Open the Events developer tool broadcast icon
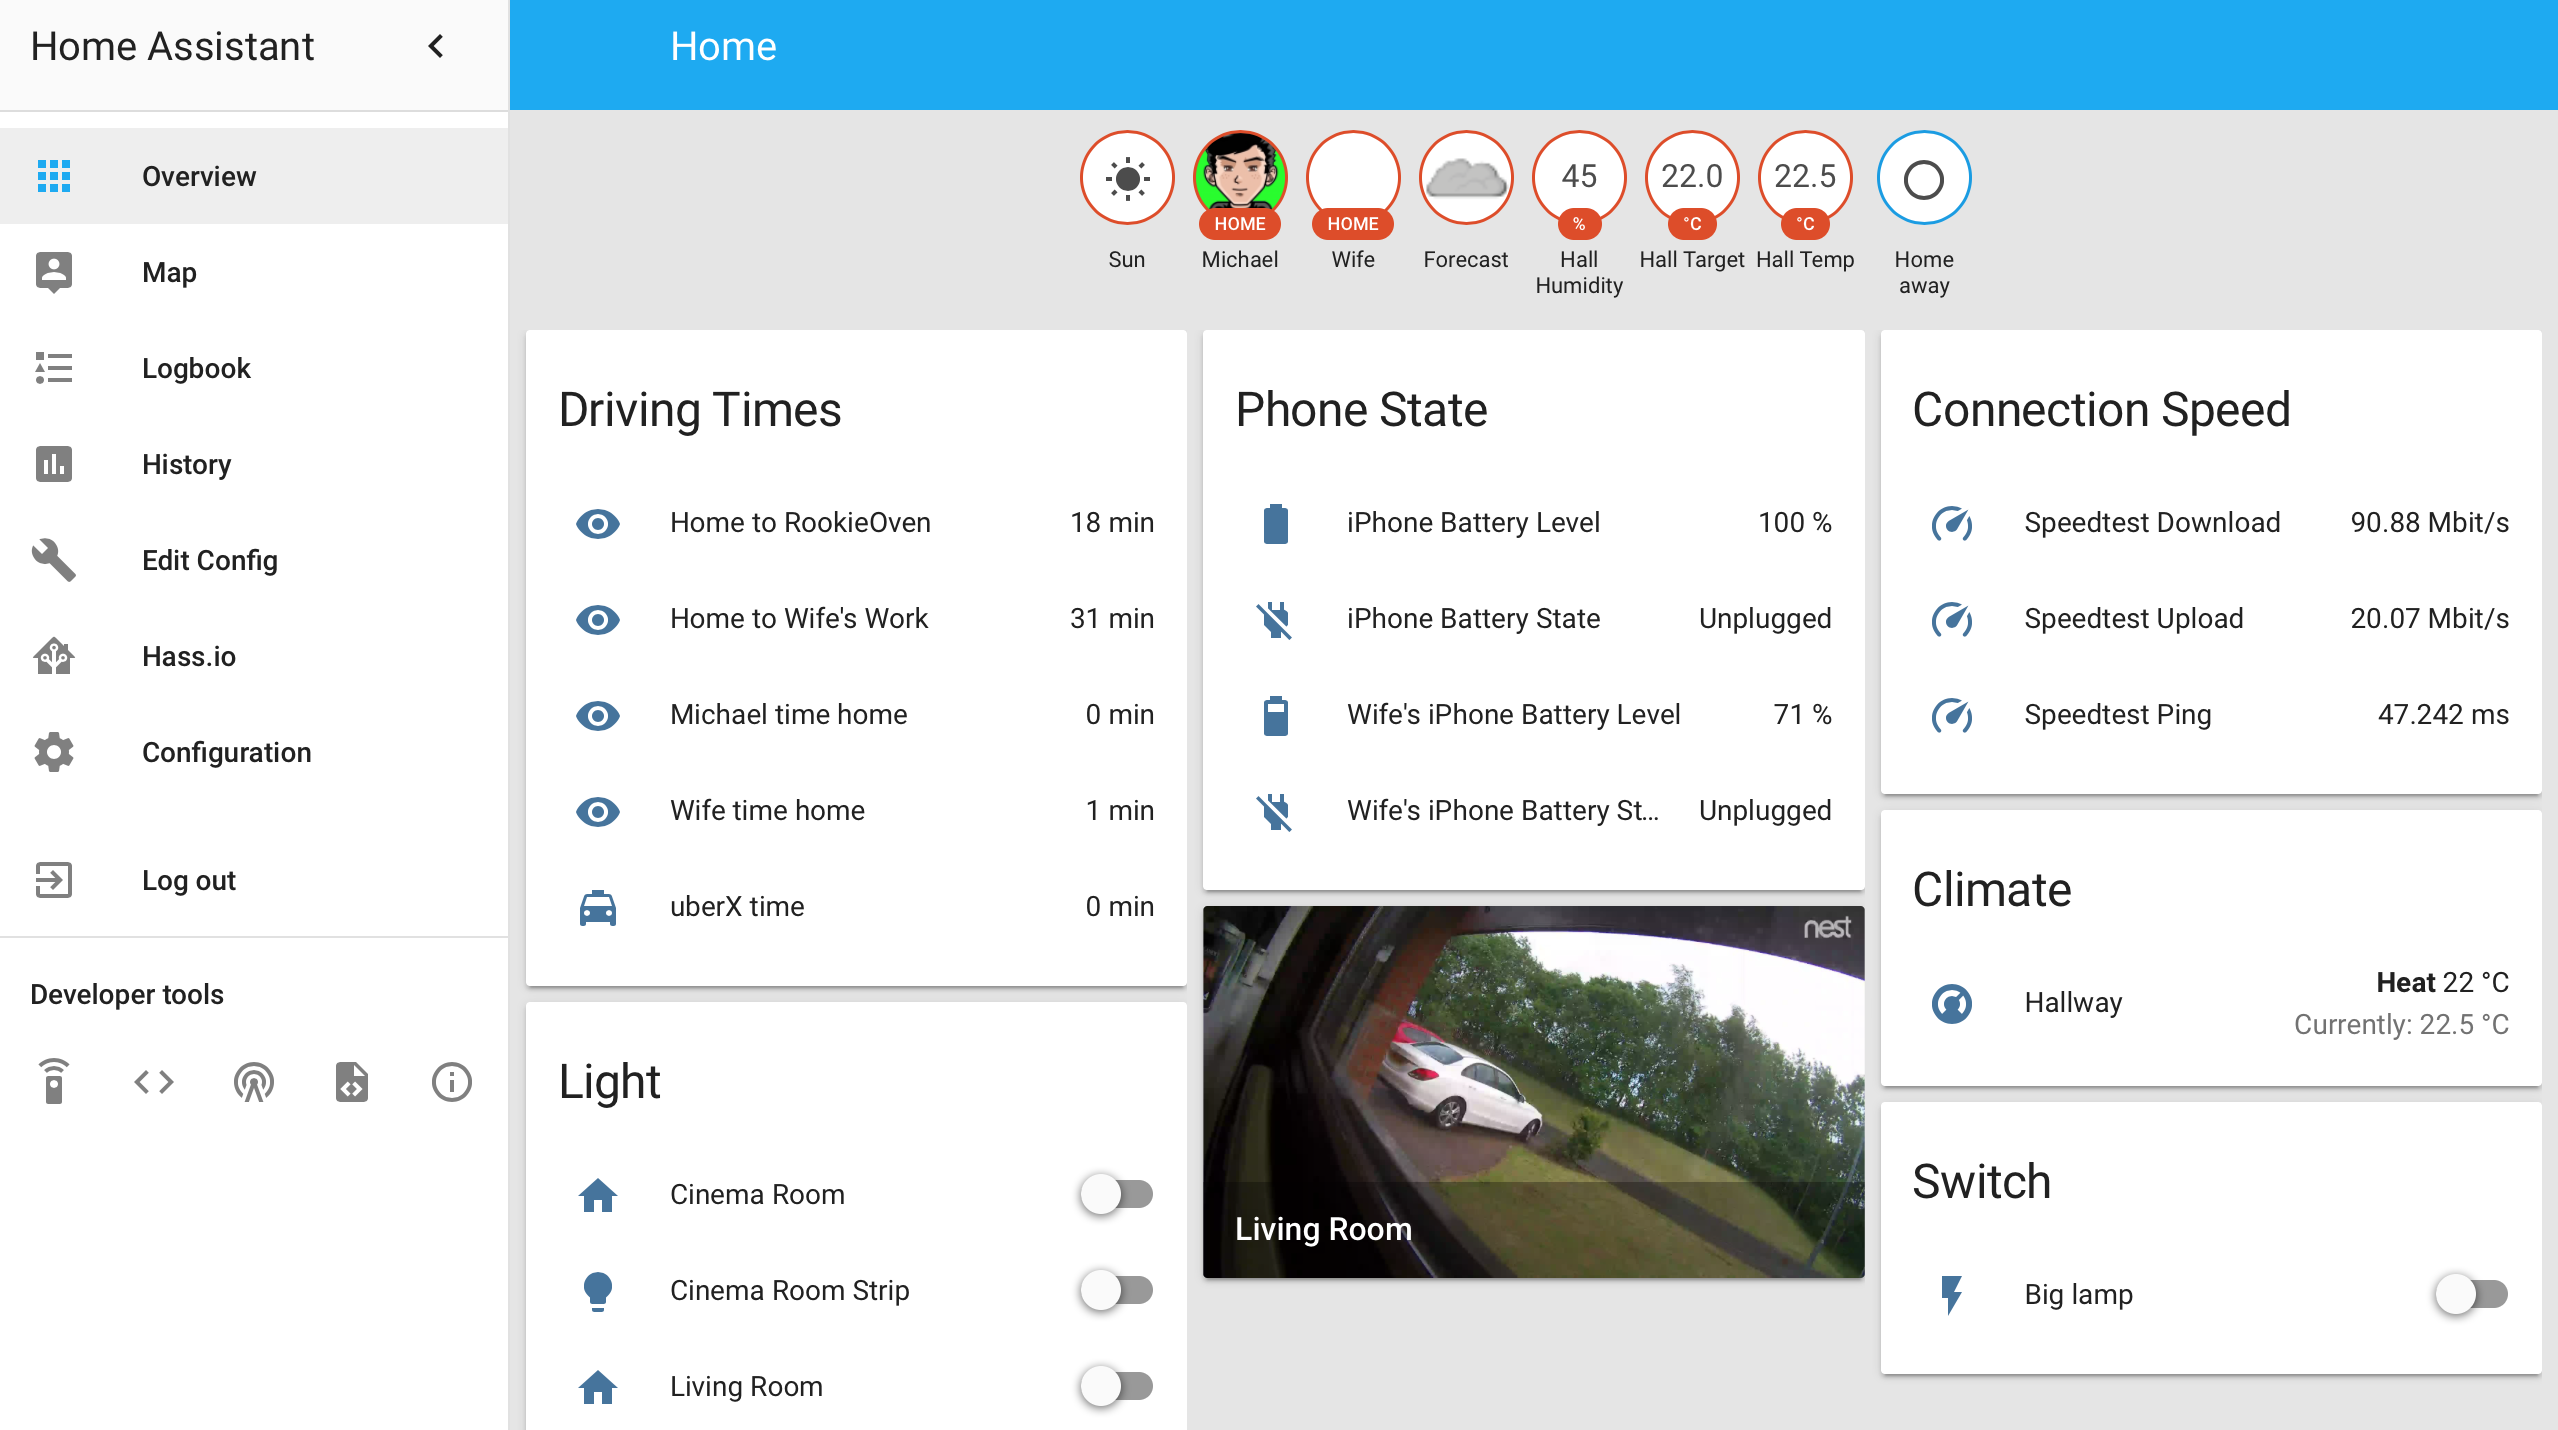The height and width of the screenshot is (1430, 2558). pos(253,1081)
